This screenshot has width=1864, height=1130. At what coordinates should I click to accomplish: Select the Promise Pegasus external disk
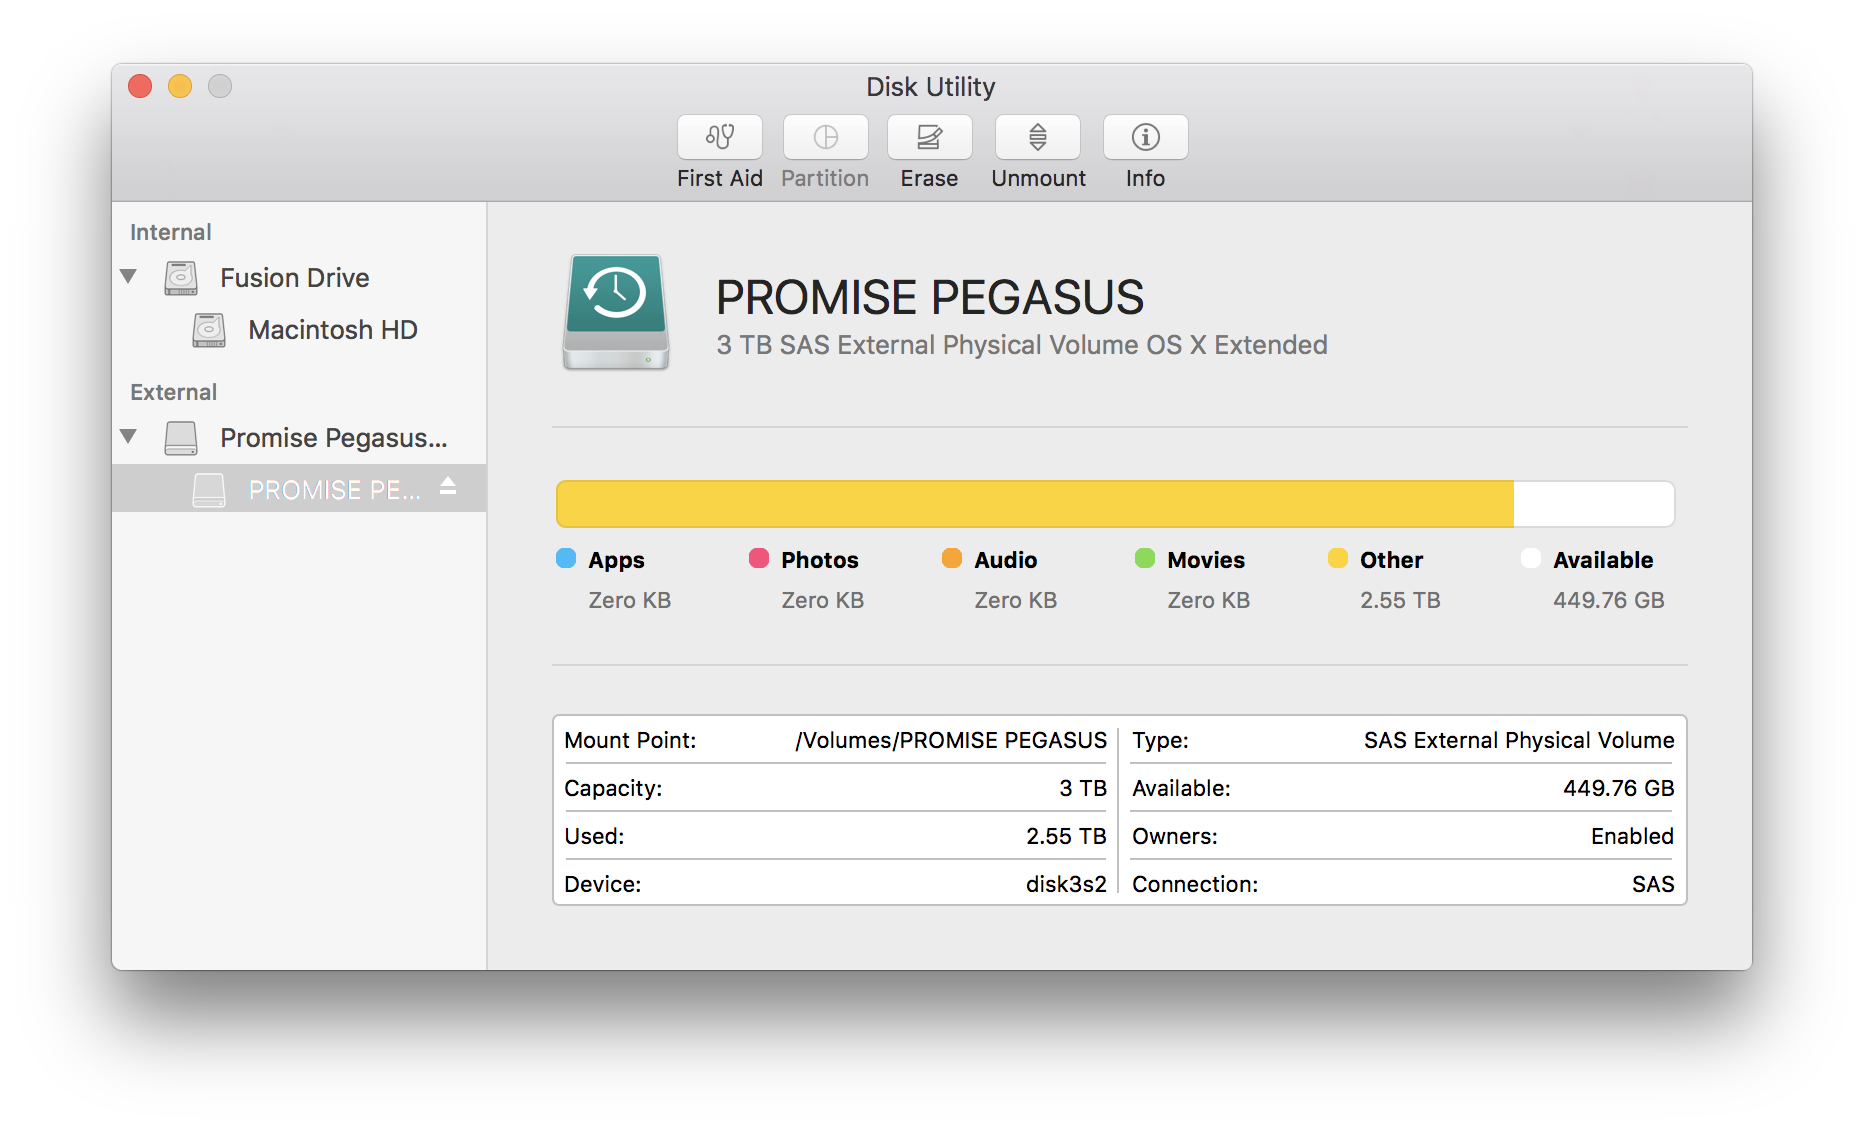tap(333, 438)
